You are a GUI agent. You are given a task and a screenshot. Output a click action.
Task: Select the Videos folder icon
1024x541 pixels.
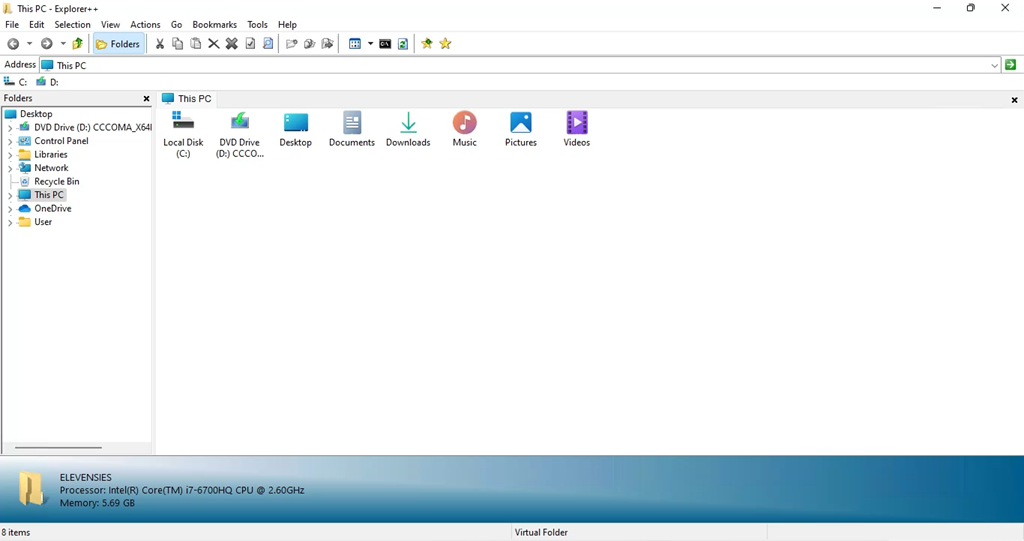[x=577, y=129]
